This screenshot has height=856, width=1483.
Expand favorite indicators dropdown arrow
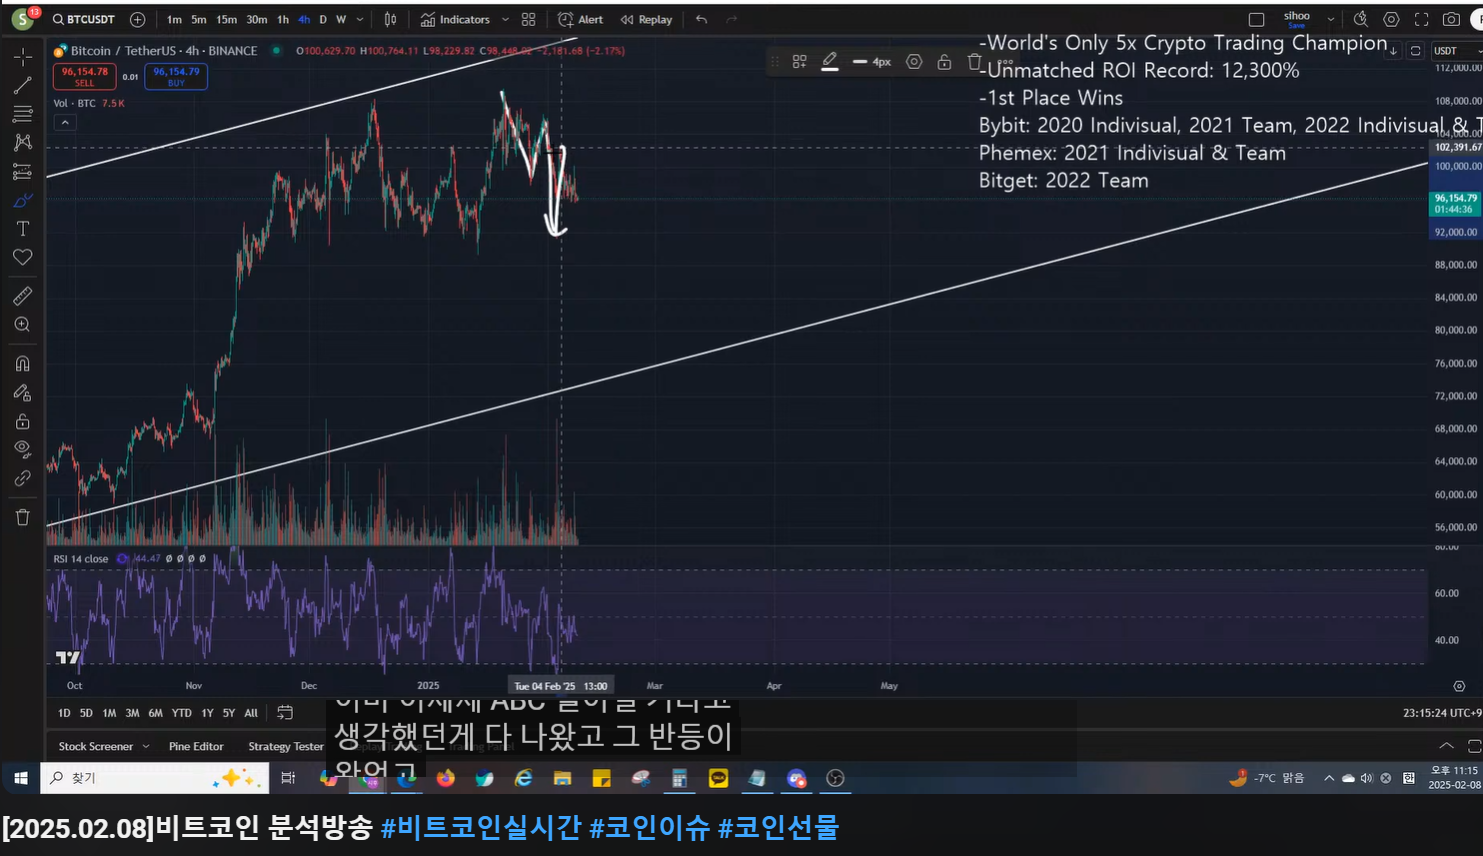click(505, 19)
